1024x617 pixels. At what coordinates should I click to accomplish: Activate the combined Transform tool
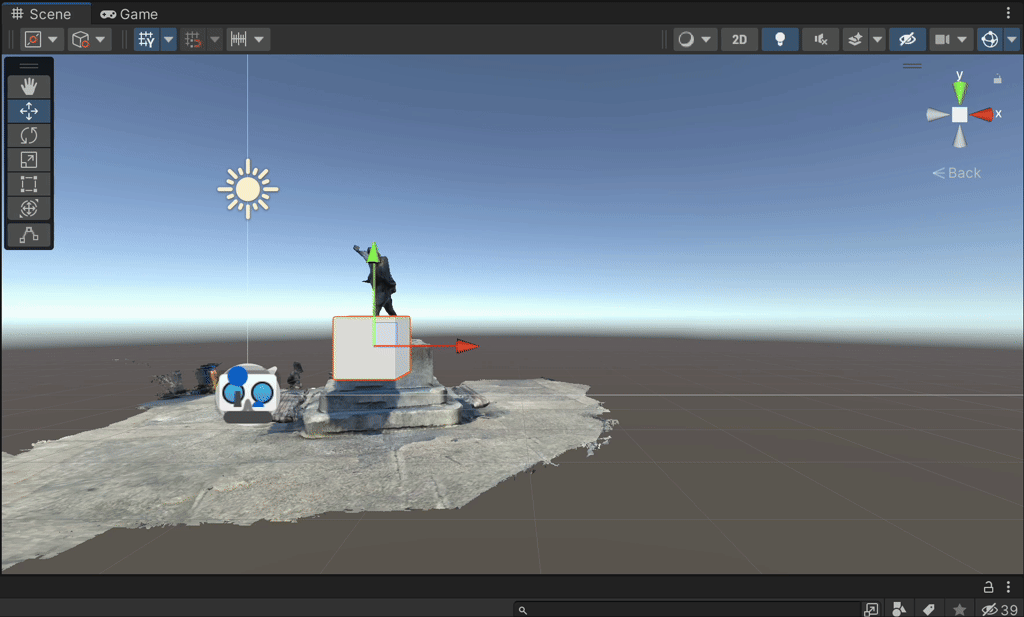28,208
